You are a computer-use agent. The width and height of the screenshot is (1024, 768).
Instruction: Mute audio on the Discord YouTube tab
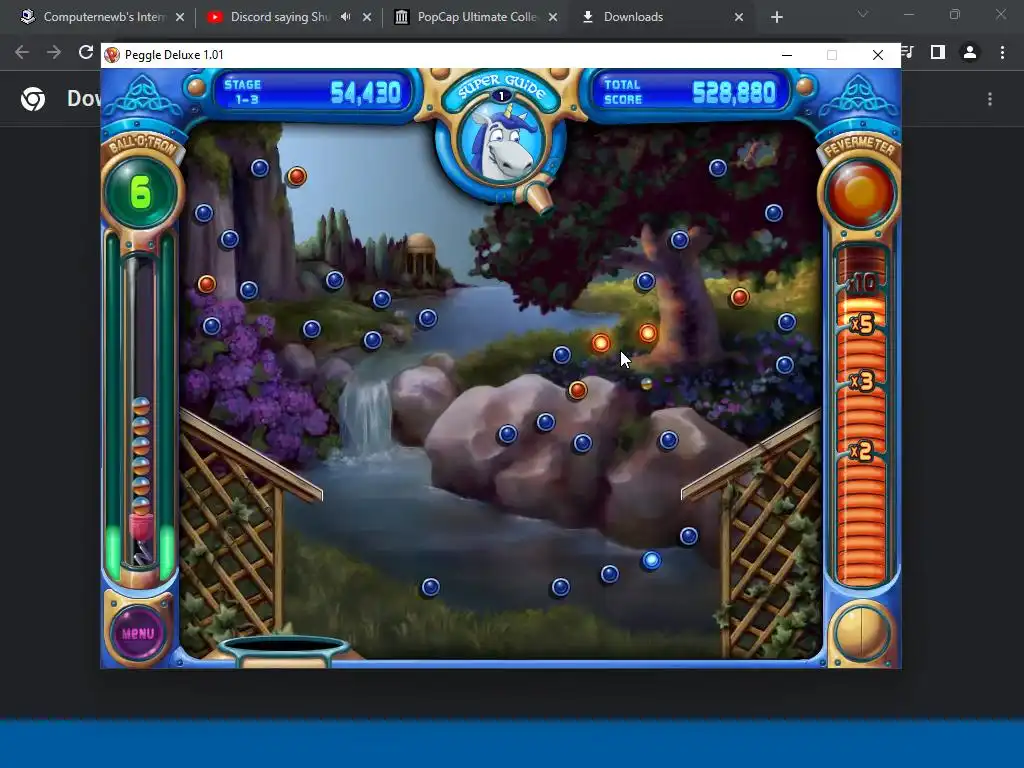point(345,17)
